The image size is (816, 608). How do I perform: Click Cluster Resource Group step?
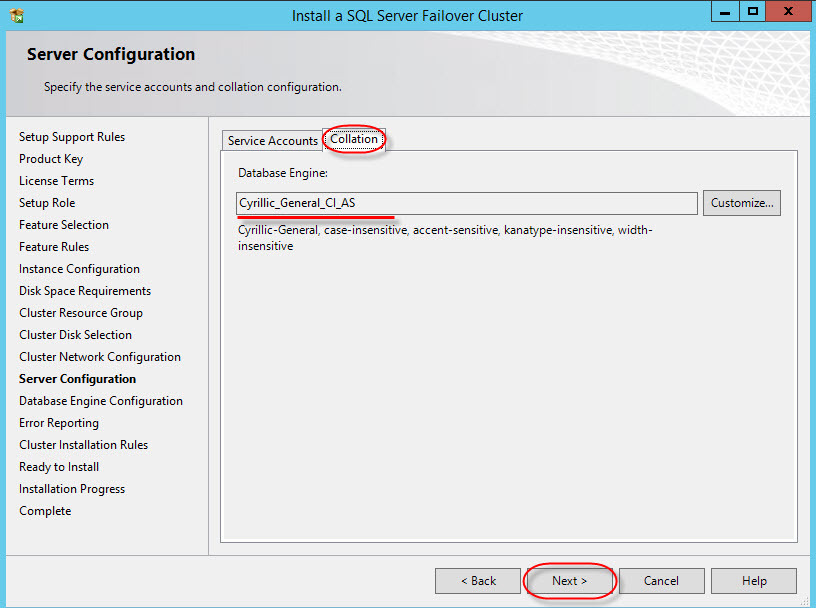pyautogui.click(x=81, y=313)
